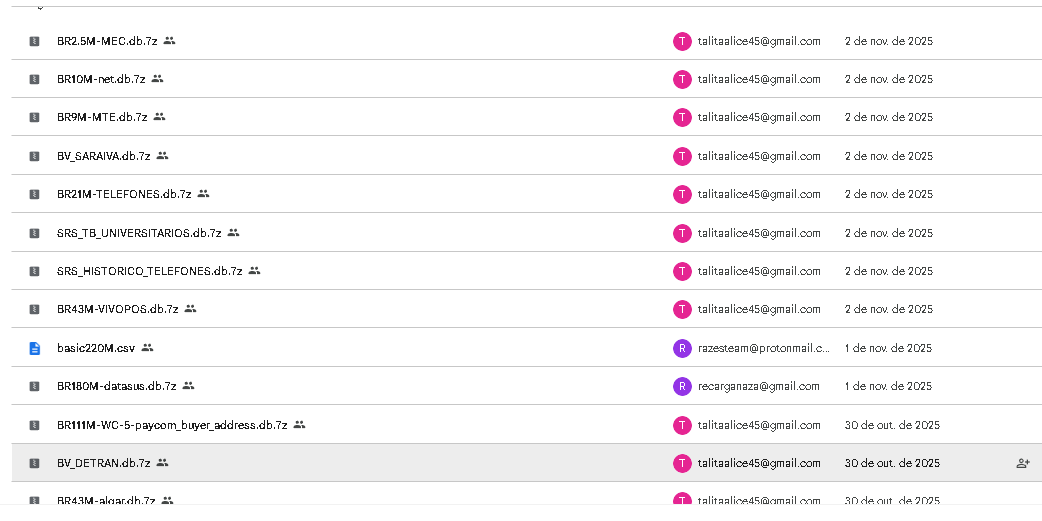This screenshot has width=1042, height=521.
Task: Select file name BR10M-net.db.7z
Action: tap(102, 79)
